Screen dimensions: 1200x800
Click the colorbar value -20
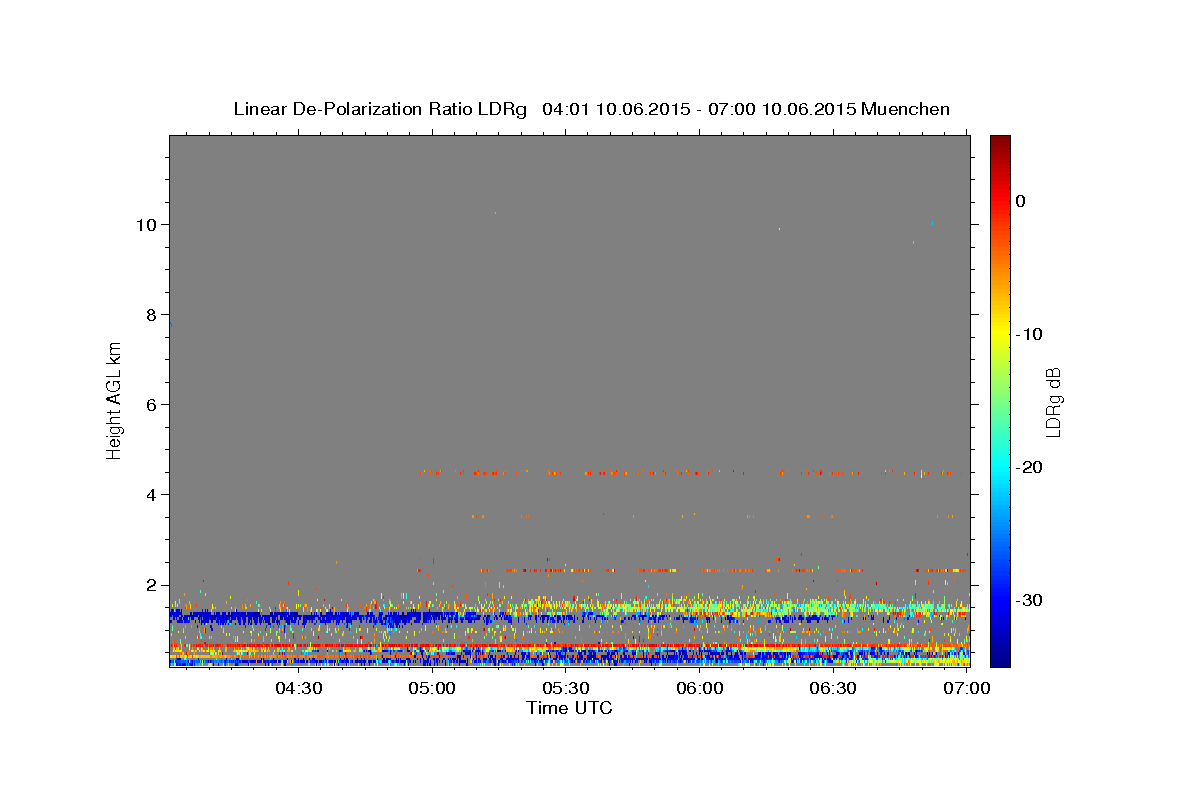[1030, 467]
